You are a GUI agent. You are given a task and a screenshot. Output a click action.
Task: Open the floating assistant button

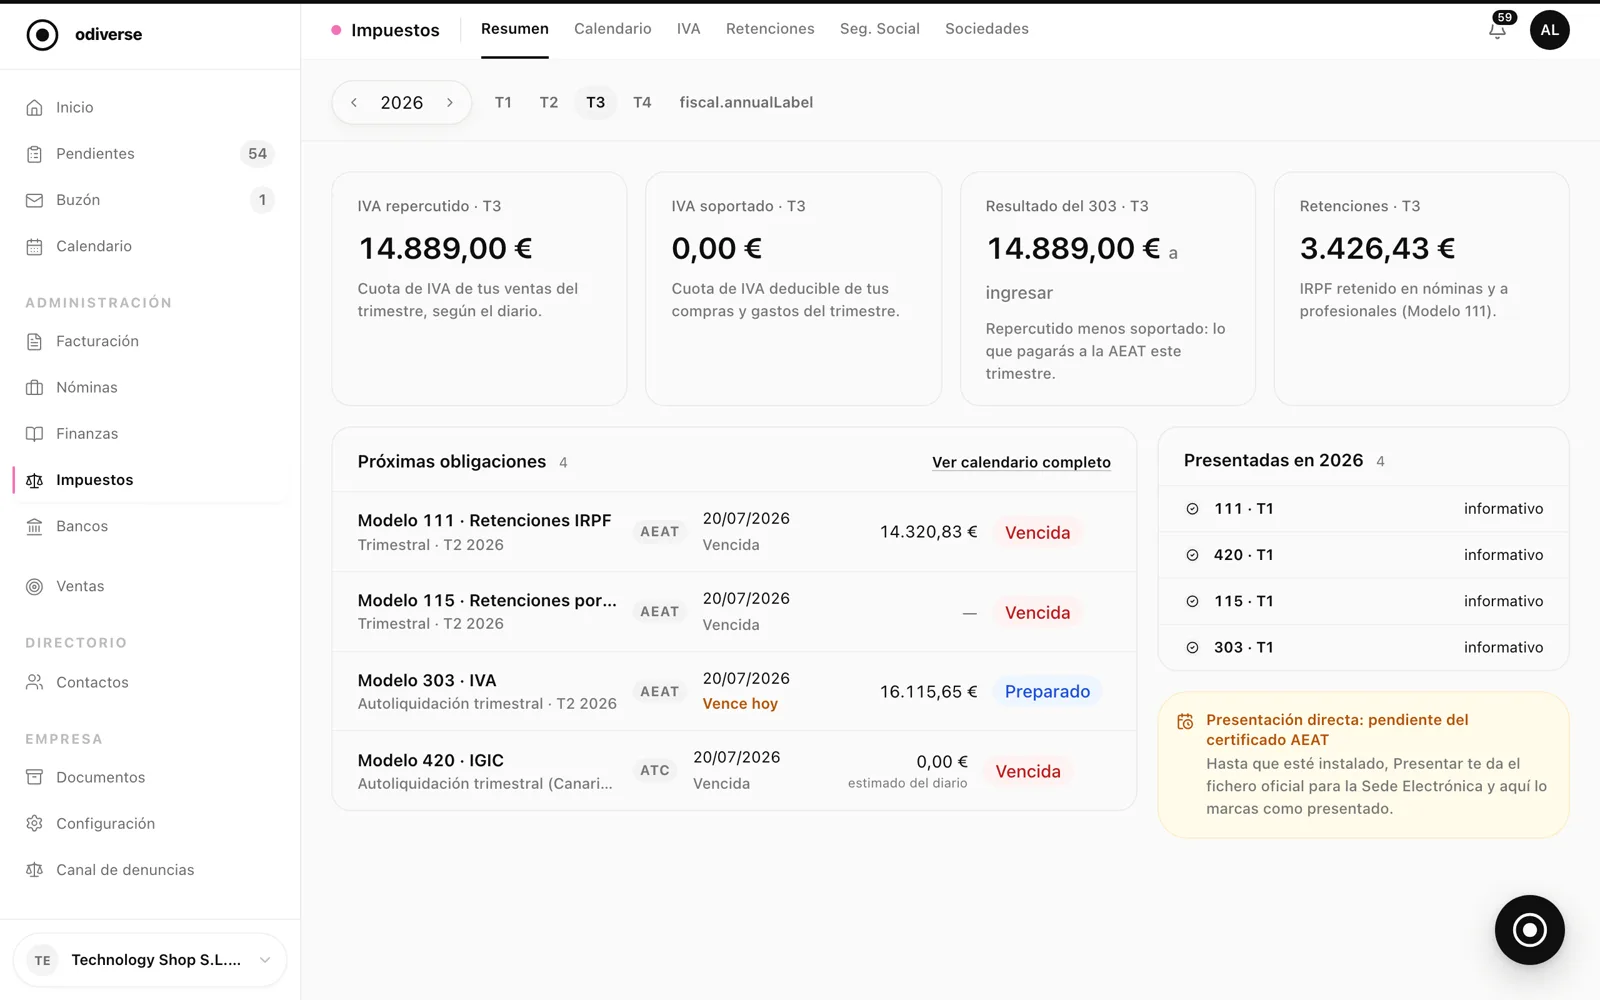(1529, 930)
